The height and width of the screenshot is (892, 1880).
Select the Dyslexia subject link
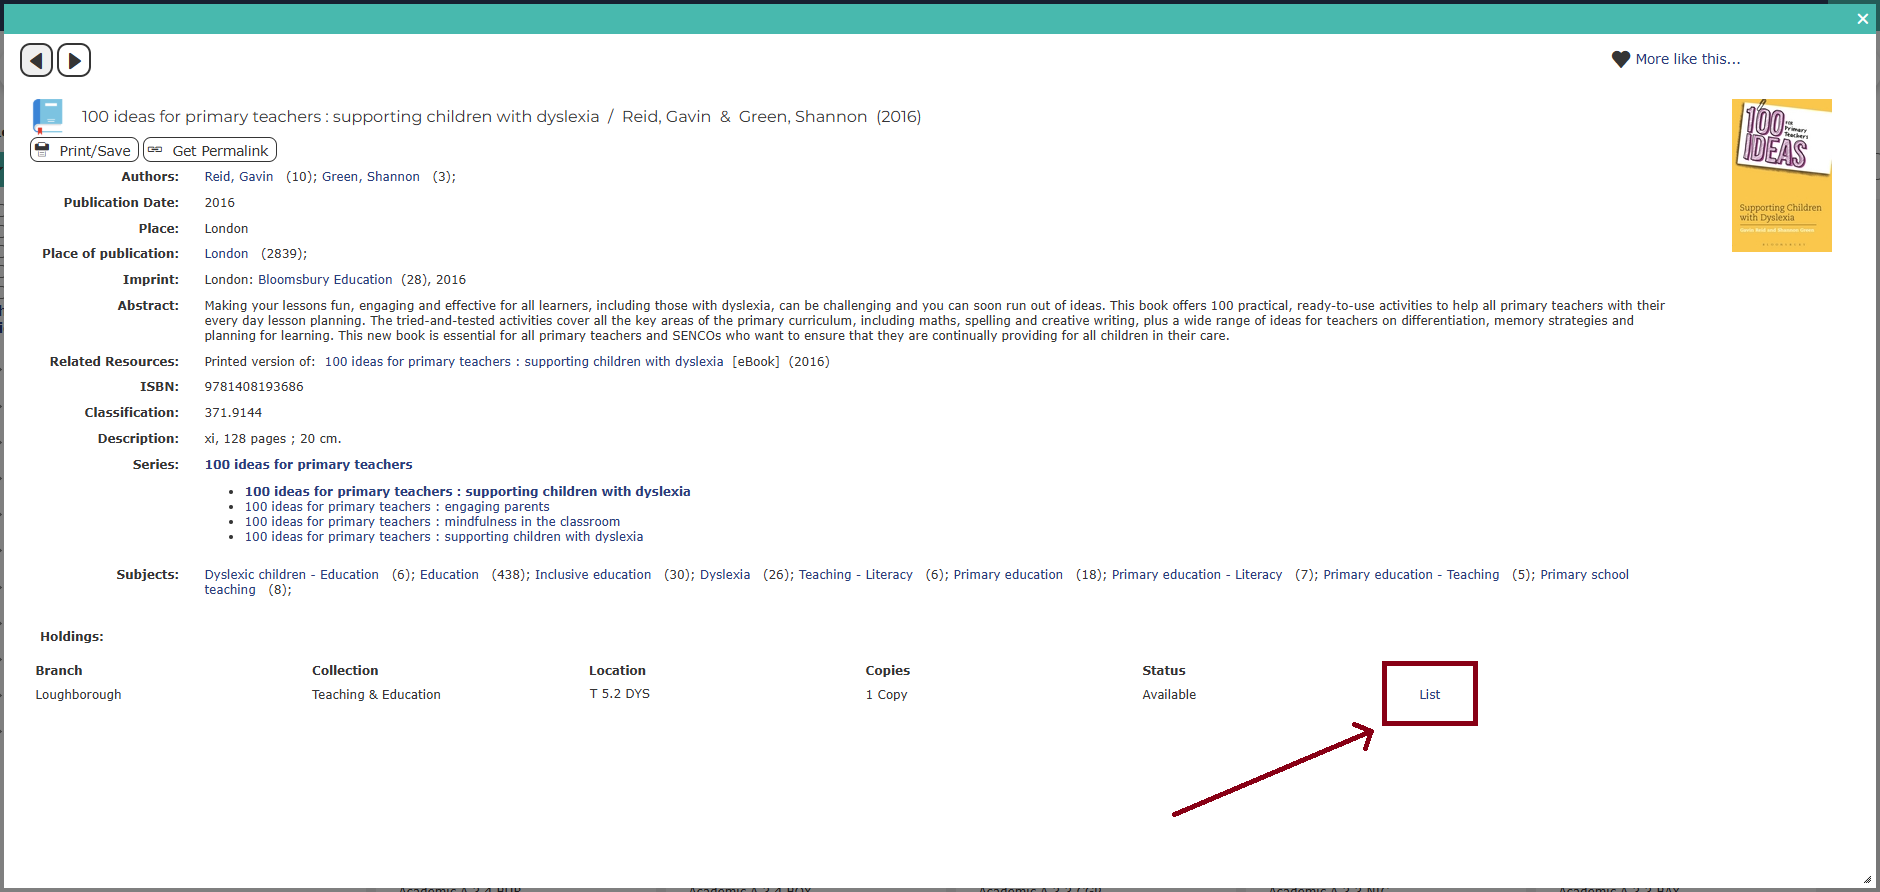pyautogui.click(x=724, y=575)
